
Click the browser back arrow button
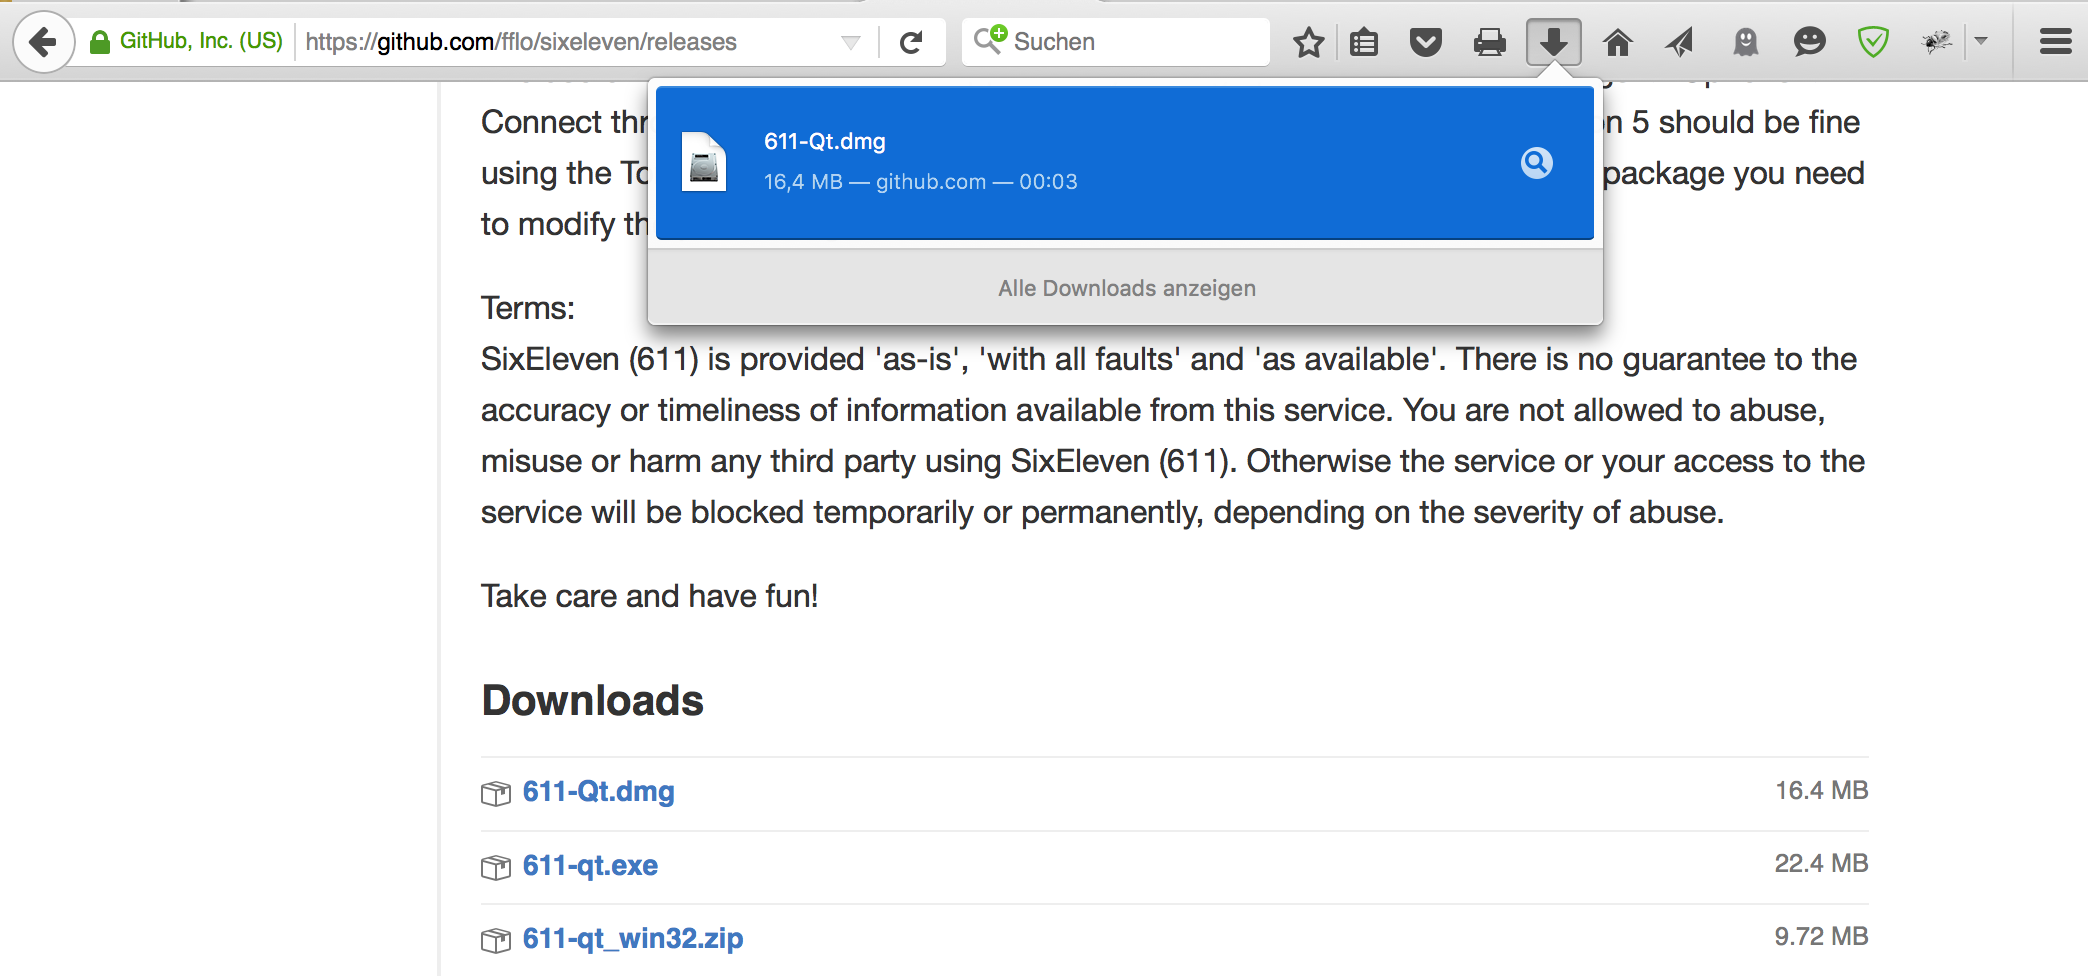(x=43, y=42)
